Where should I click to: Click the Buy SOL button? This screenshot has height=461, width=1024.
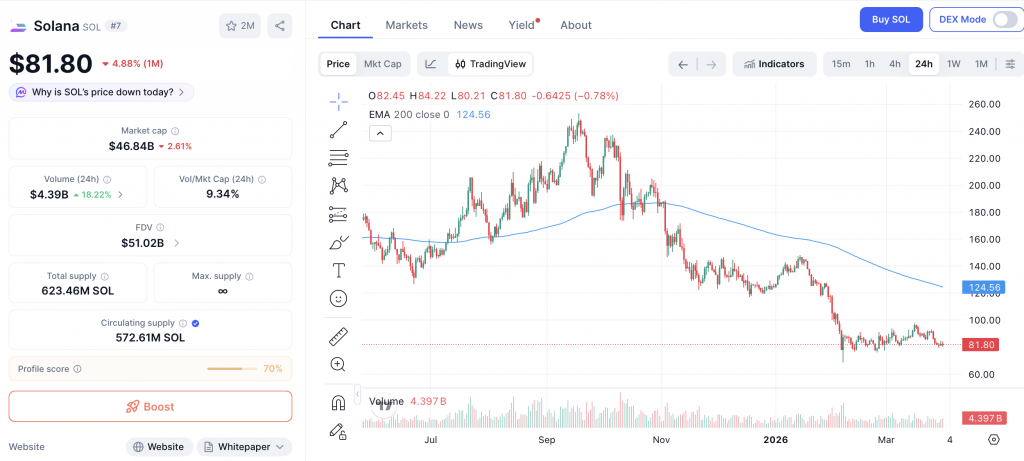(891, 20)
